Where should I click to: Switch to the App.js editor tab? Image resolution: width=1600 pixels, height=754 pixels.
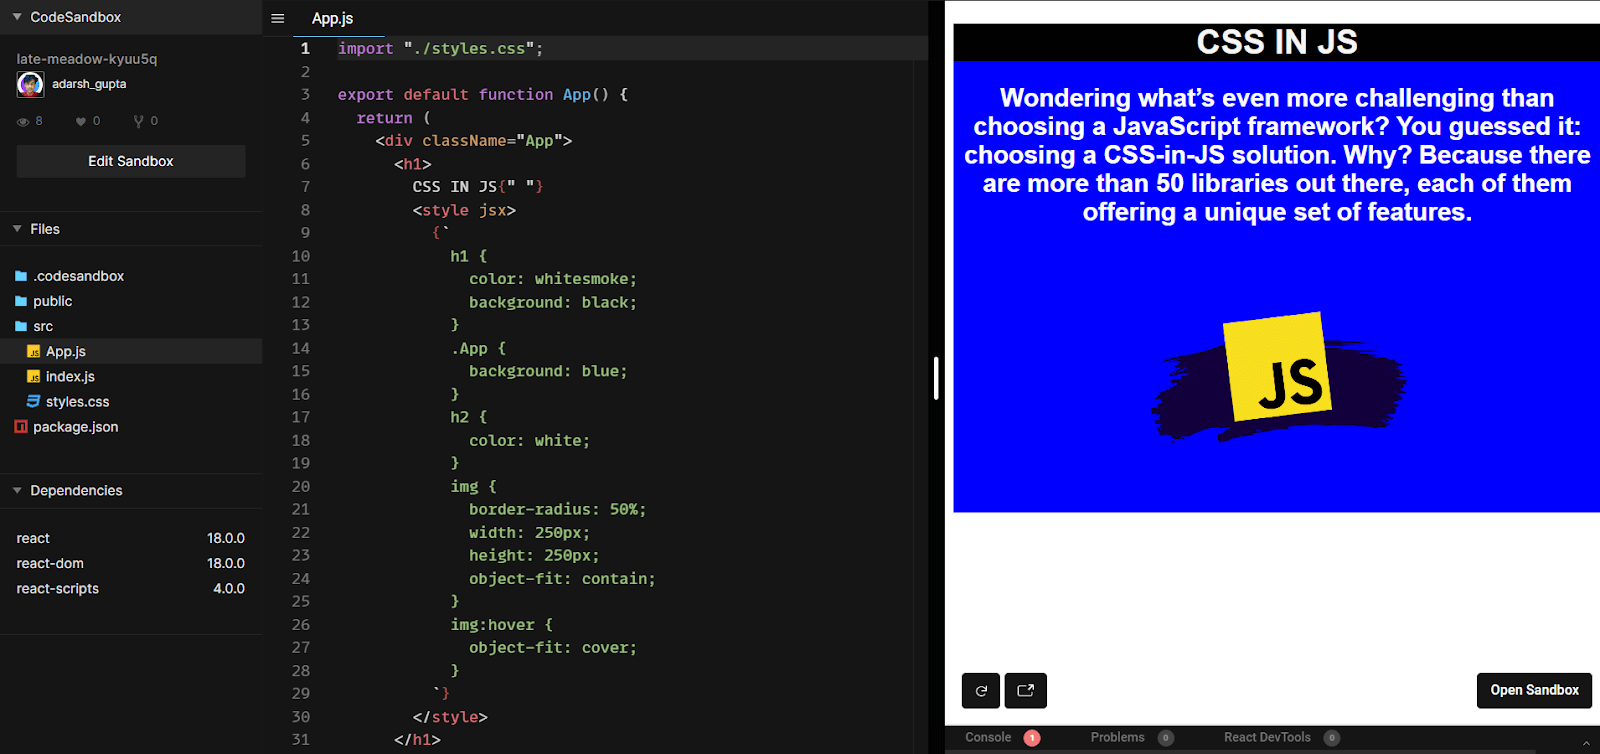[x=332, y=18]
